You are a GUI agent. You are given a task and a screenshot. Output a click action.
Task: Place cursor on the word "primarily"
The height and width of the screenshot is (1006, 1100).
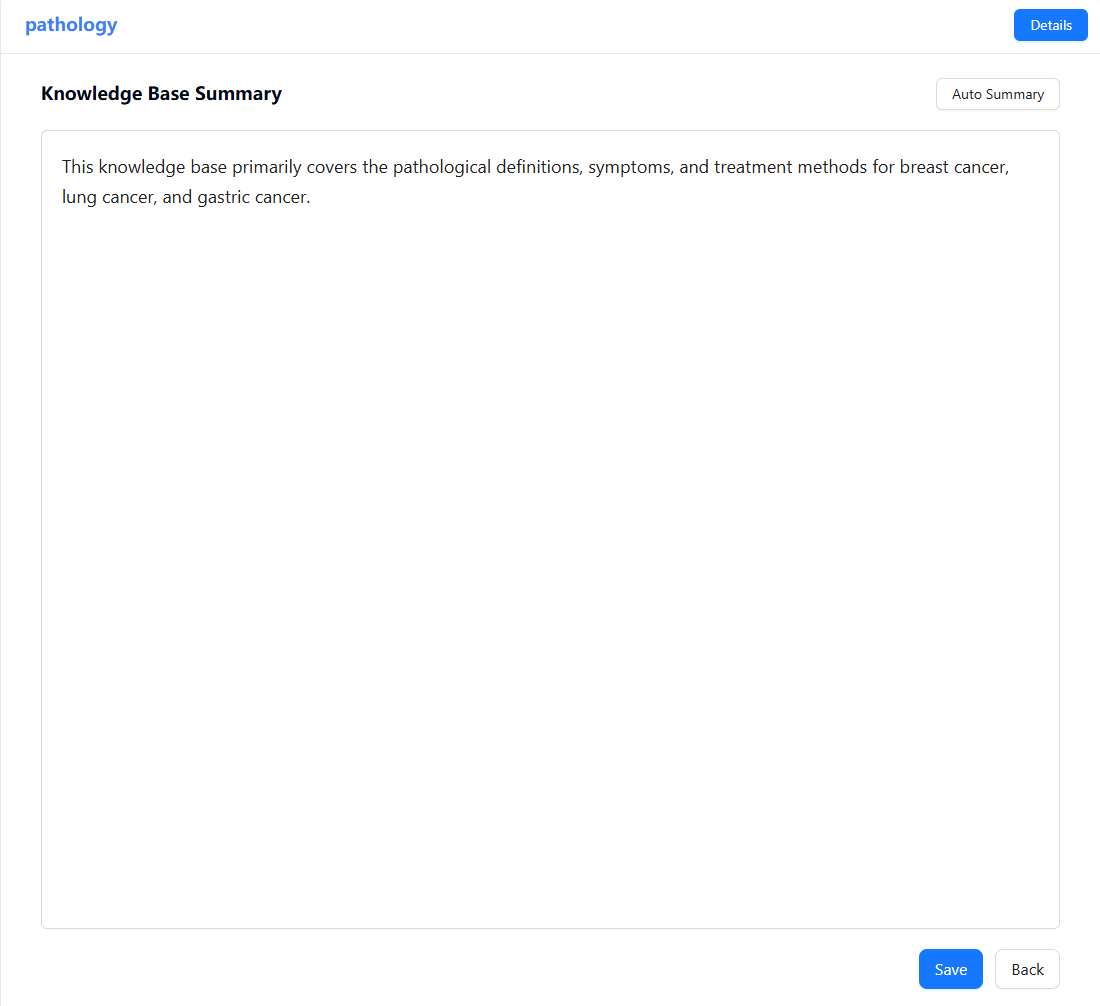click(268, 167)
